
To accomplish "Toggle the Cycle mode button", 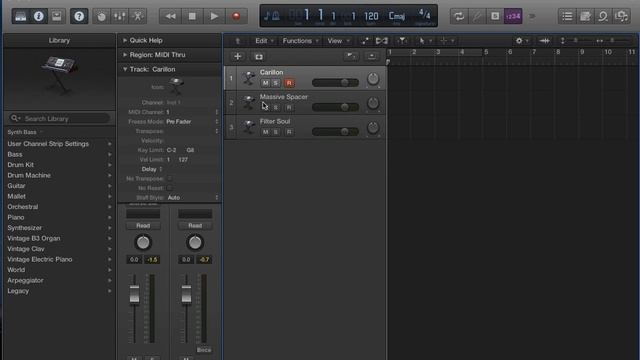I will tap(459, 16).
